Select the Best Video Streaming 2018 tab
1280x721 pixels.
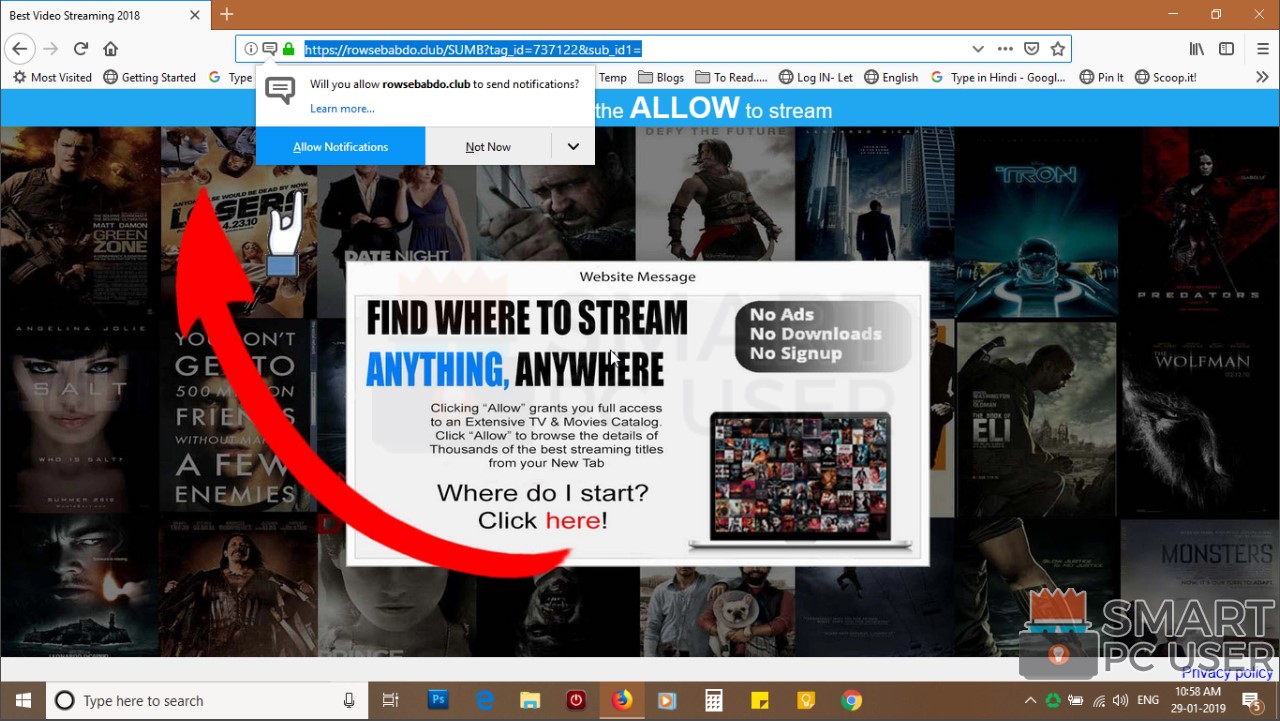pos(90,15)
